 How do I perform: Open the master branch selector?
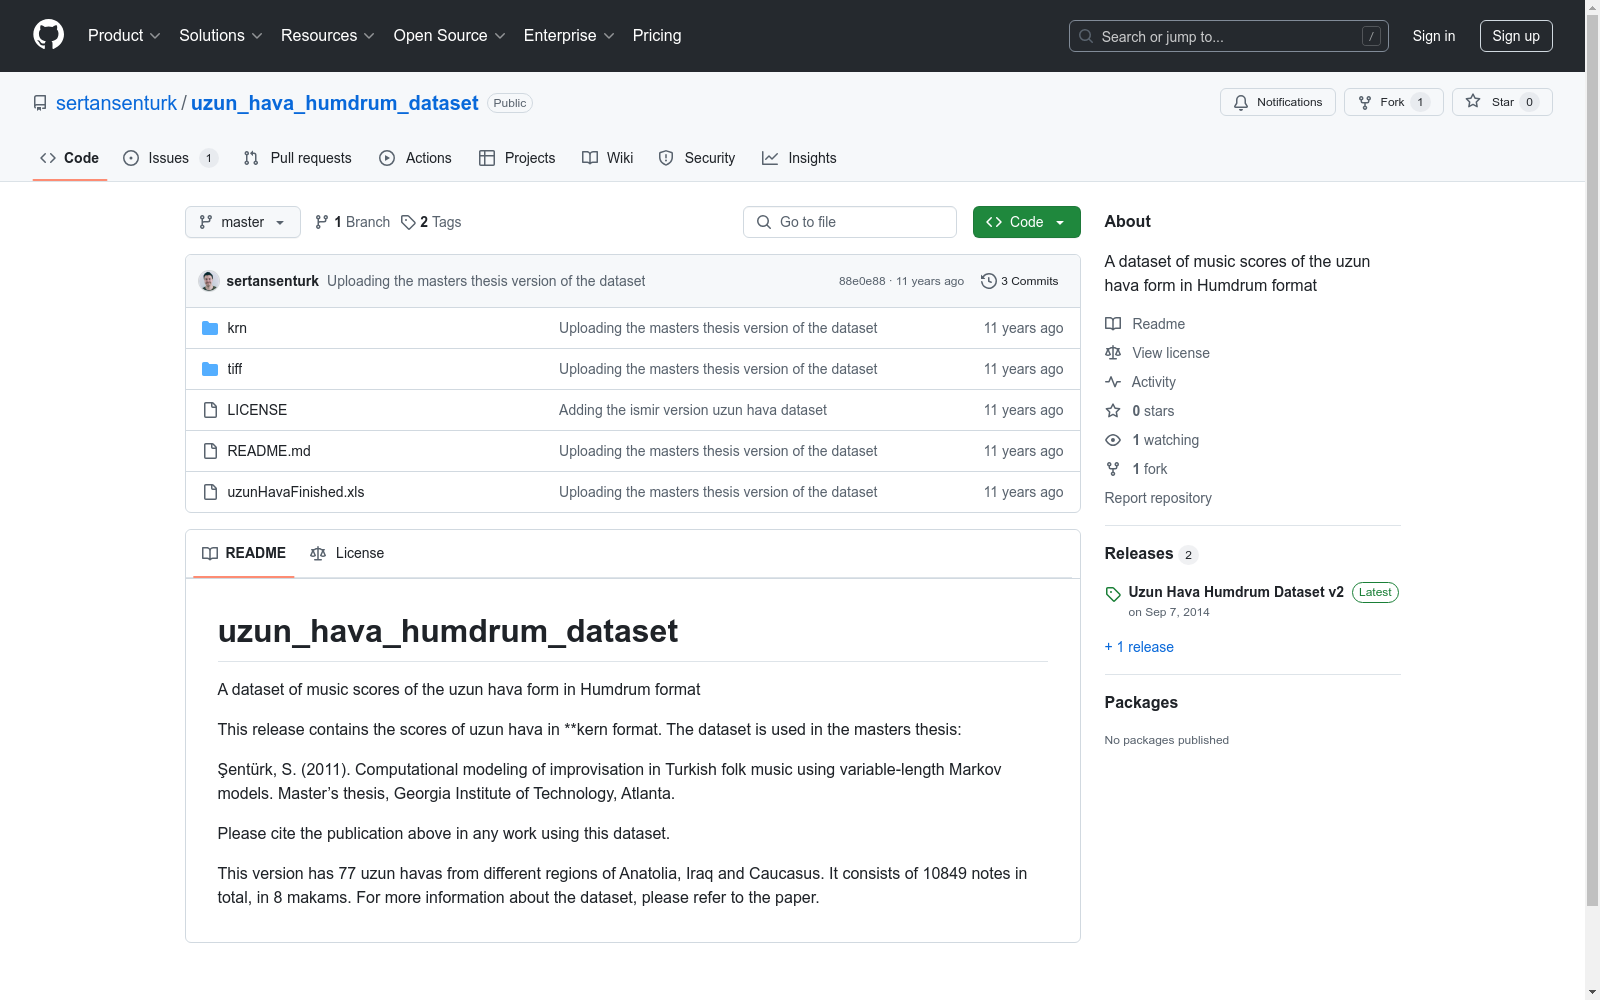[243, 222]
